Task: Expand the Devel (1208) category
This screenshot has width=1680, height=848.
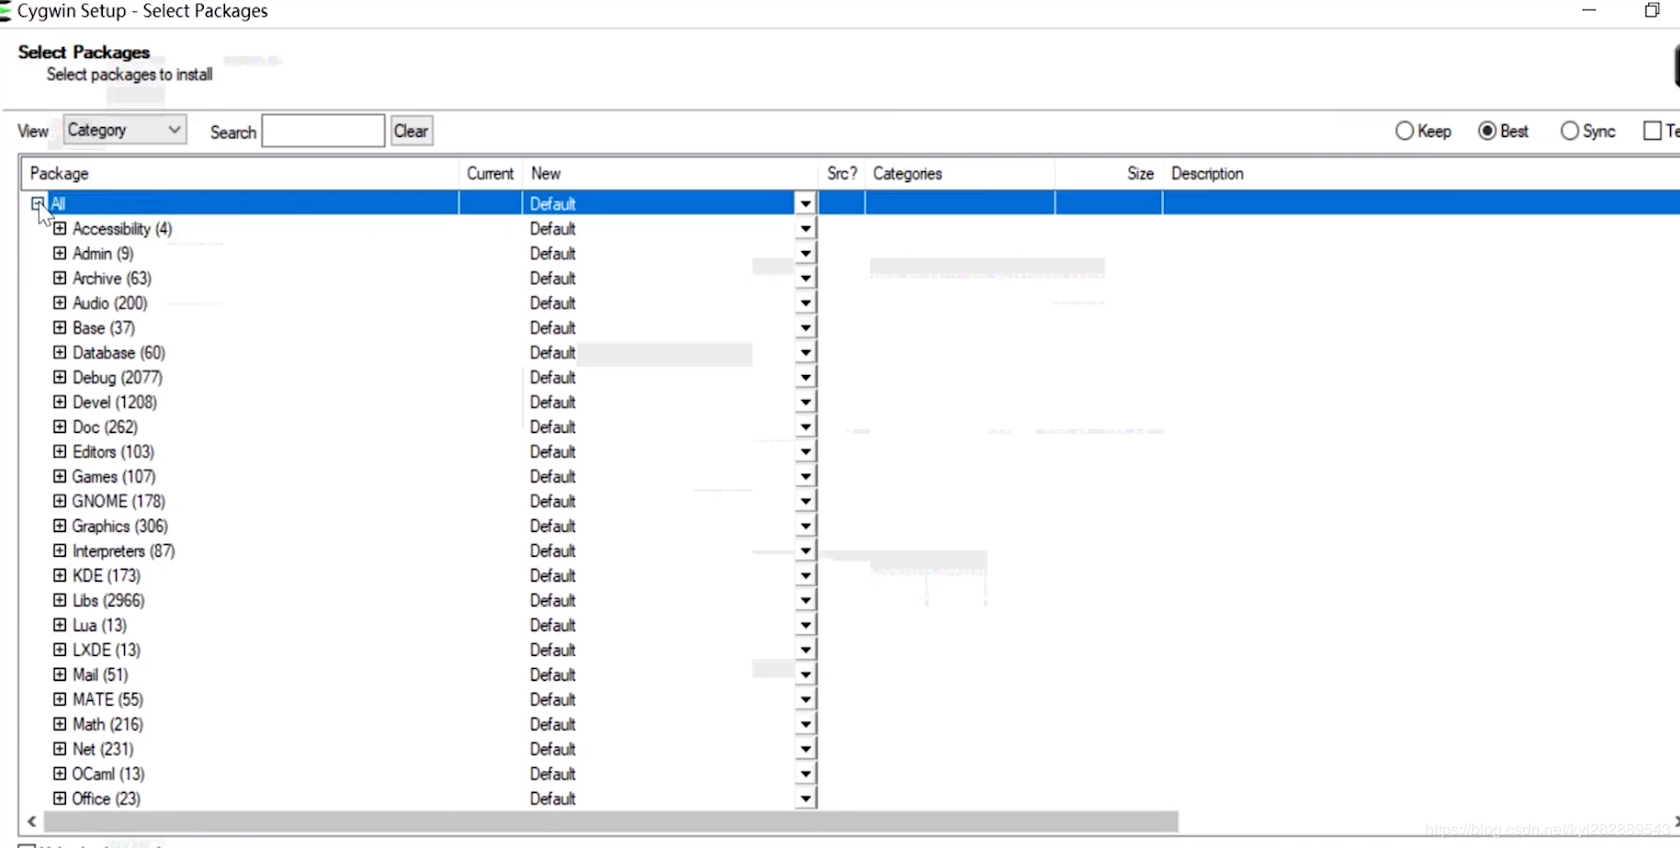Action: [x=60, y=401]
